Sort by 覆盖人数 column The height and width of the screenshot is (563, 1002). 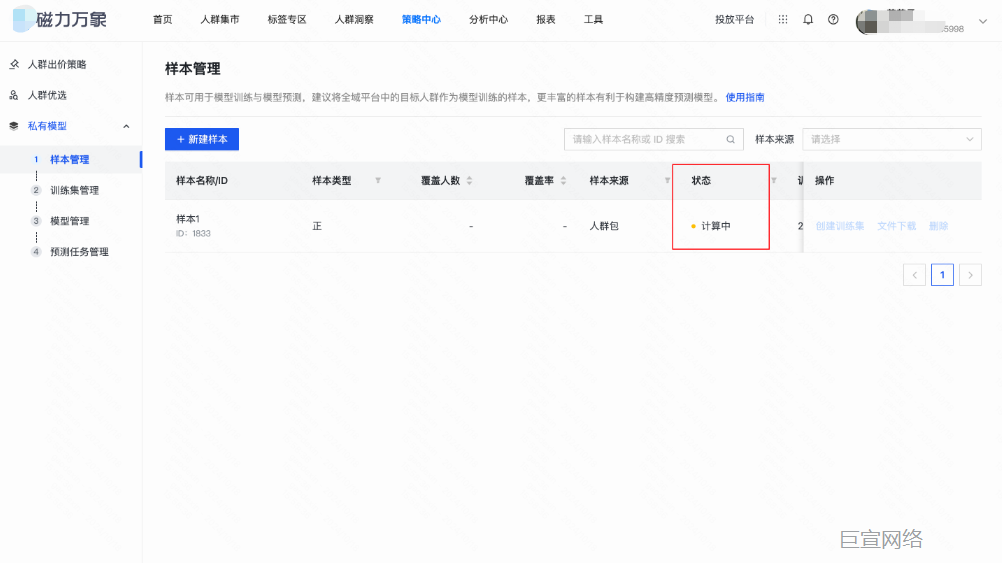pos(470,180)
